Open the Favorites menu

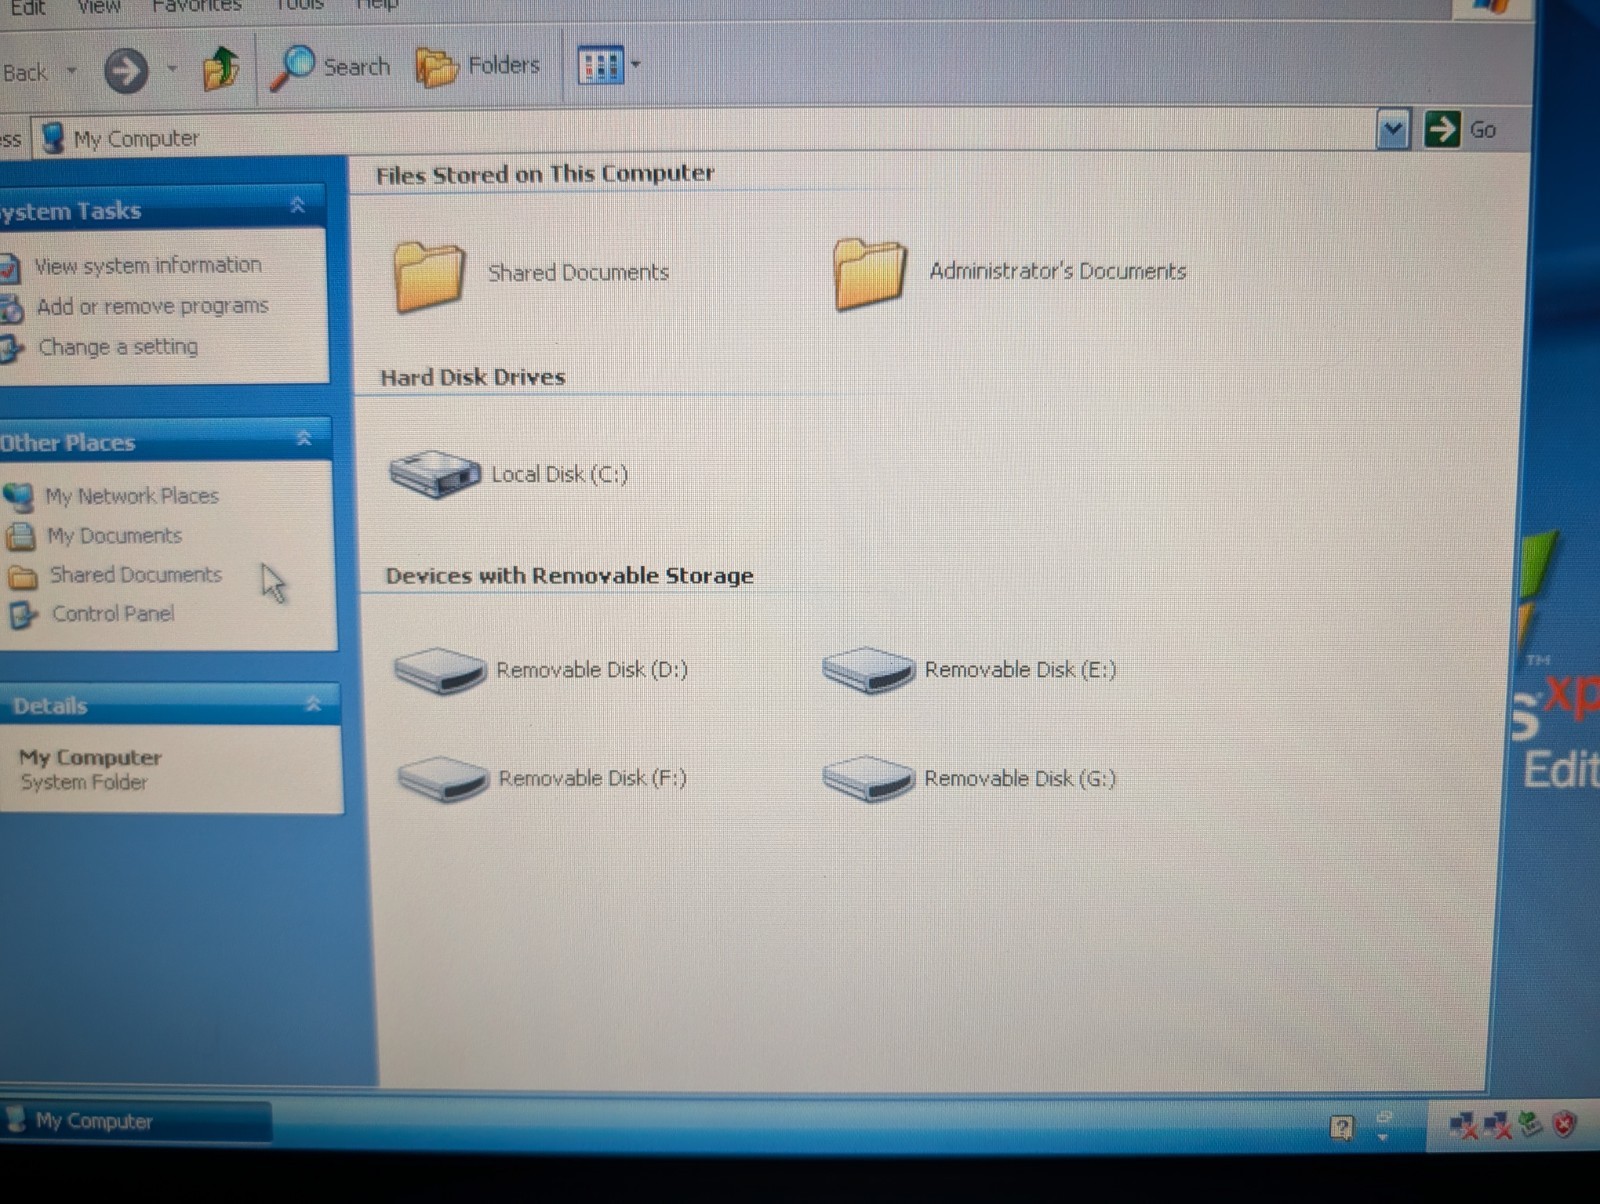coord(196,5)
